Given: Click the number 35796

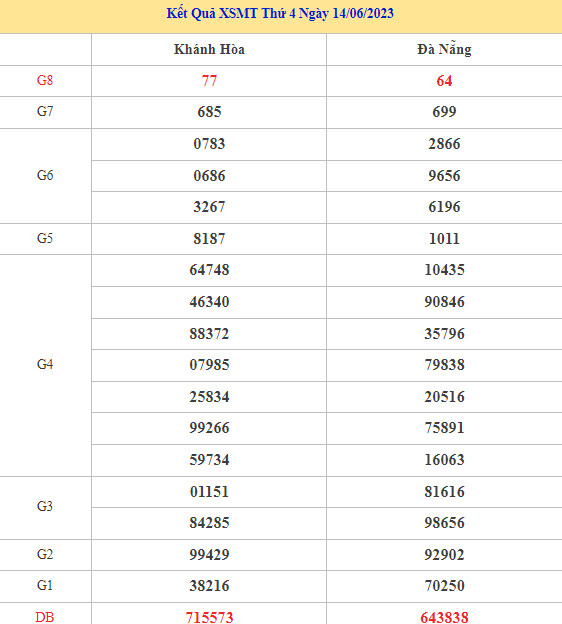Looking at the screenshot, I should coord(444,334).
